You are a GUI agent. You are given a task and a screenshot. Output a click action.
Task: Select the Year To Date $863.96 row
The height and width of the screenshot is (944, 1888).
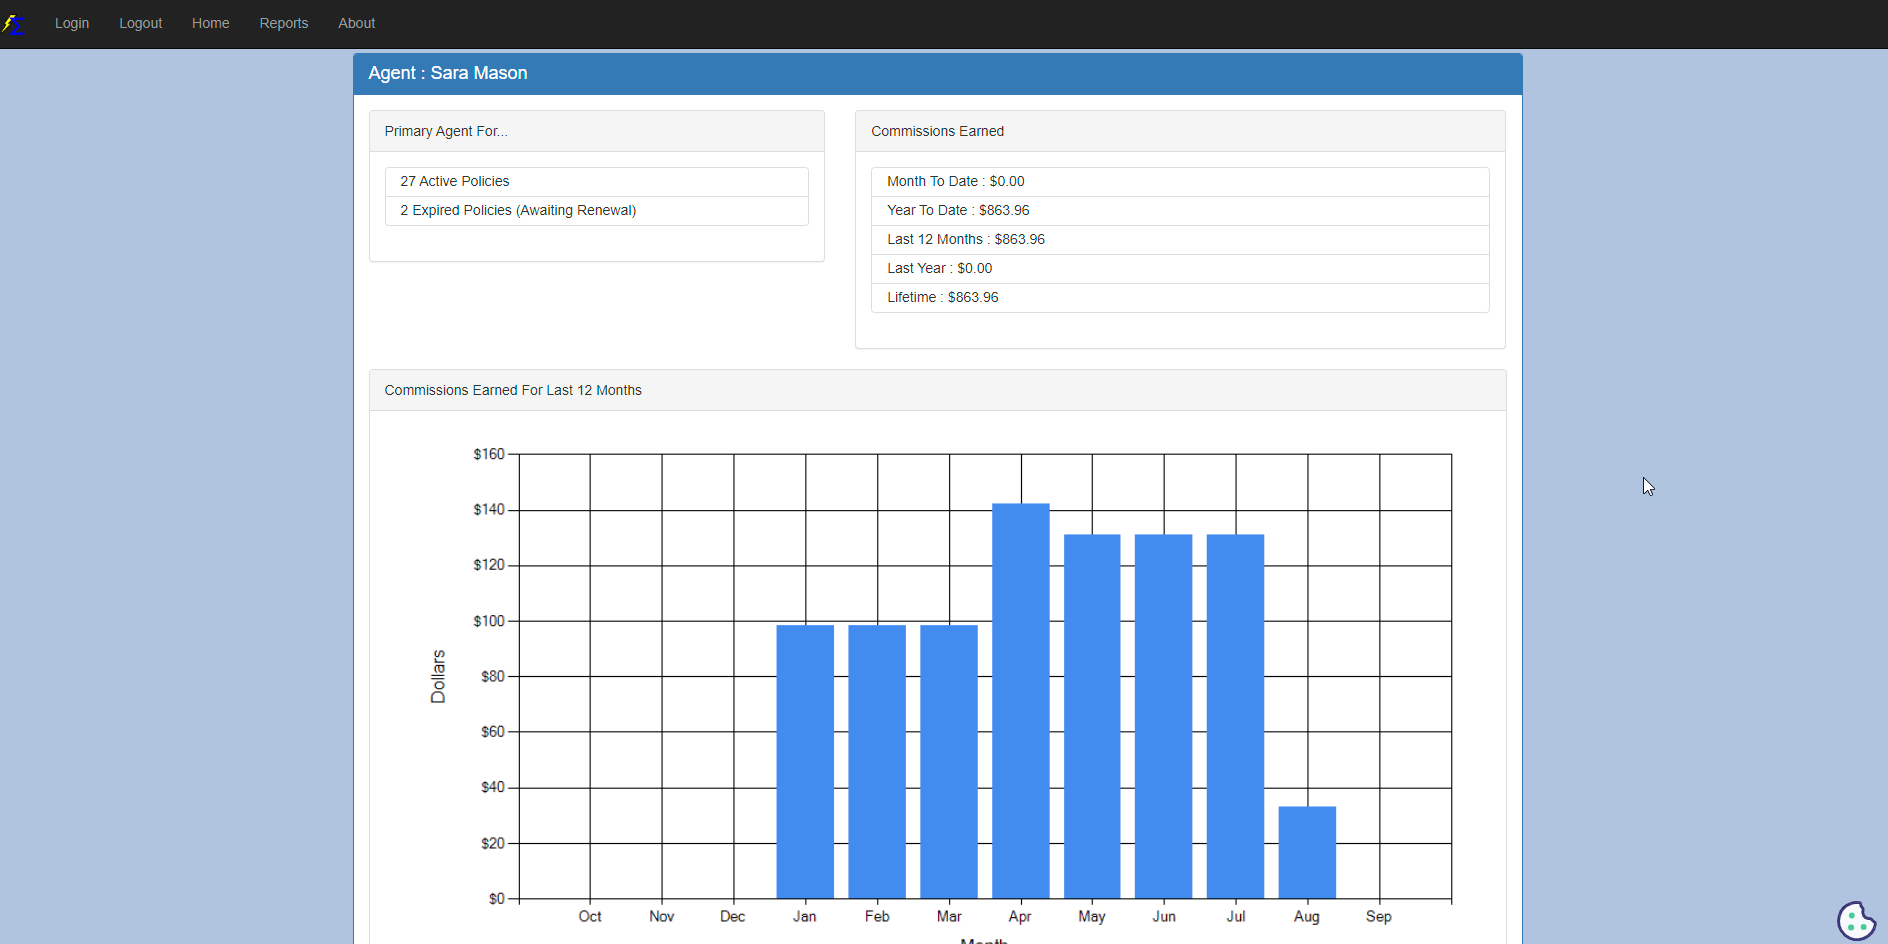coord(1179,210)
